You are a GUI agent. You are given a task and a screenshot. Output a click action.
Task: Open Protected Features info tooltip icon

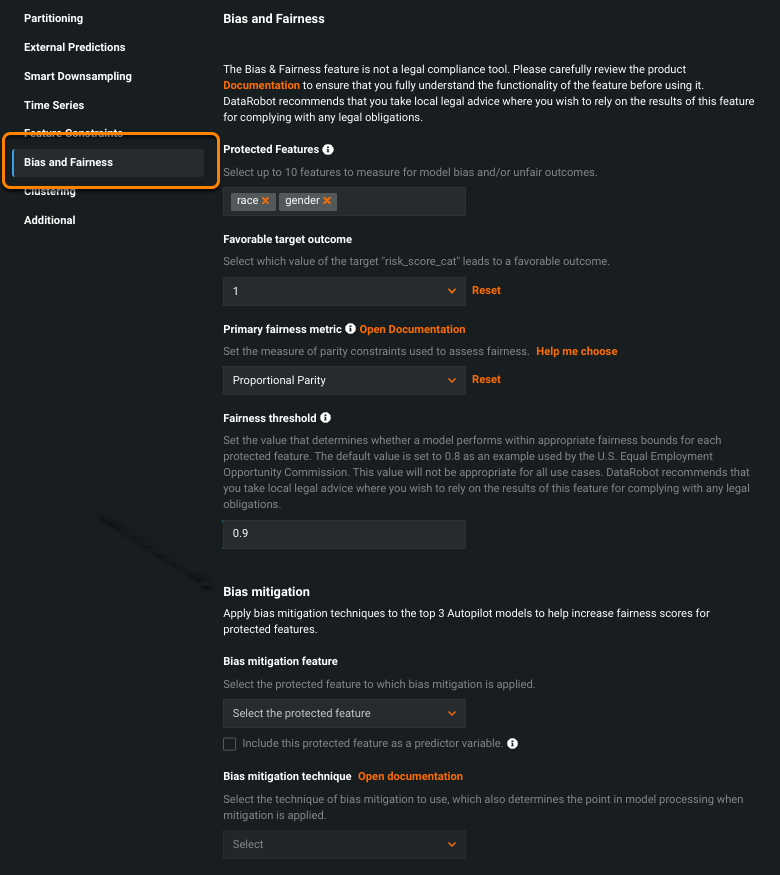coord(328,149)
